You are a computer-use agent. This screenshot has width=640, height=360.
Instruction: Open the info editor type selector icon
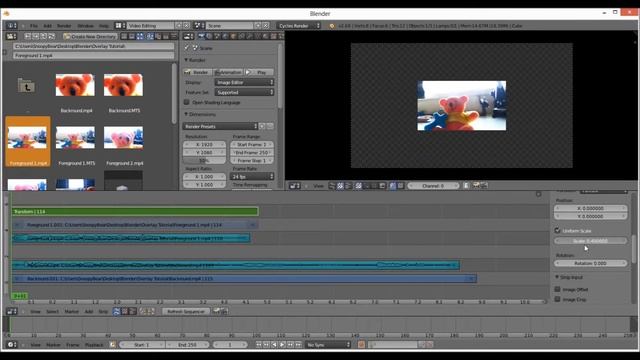[x=11, y=25]
